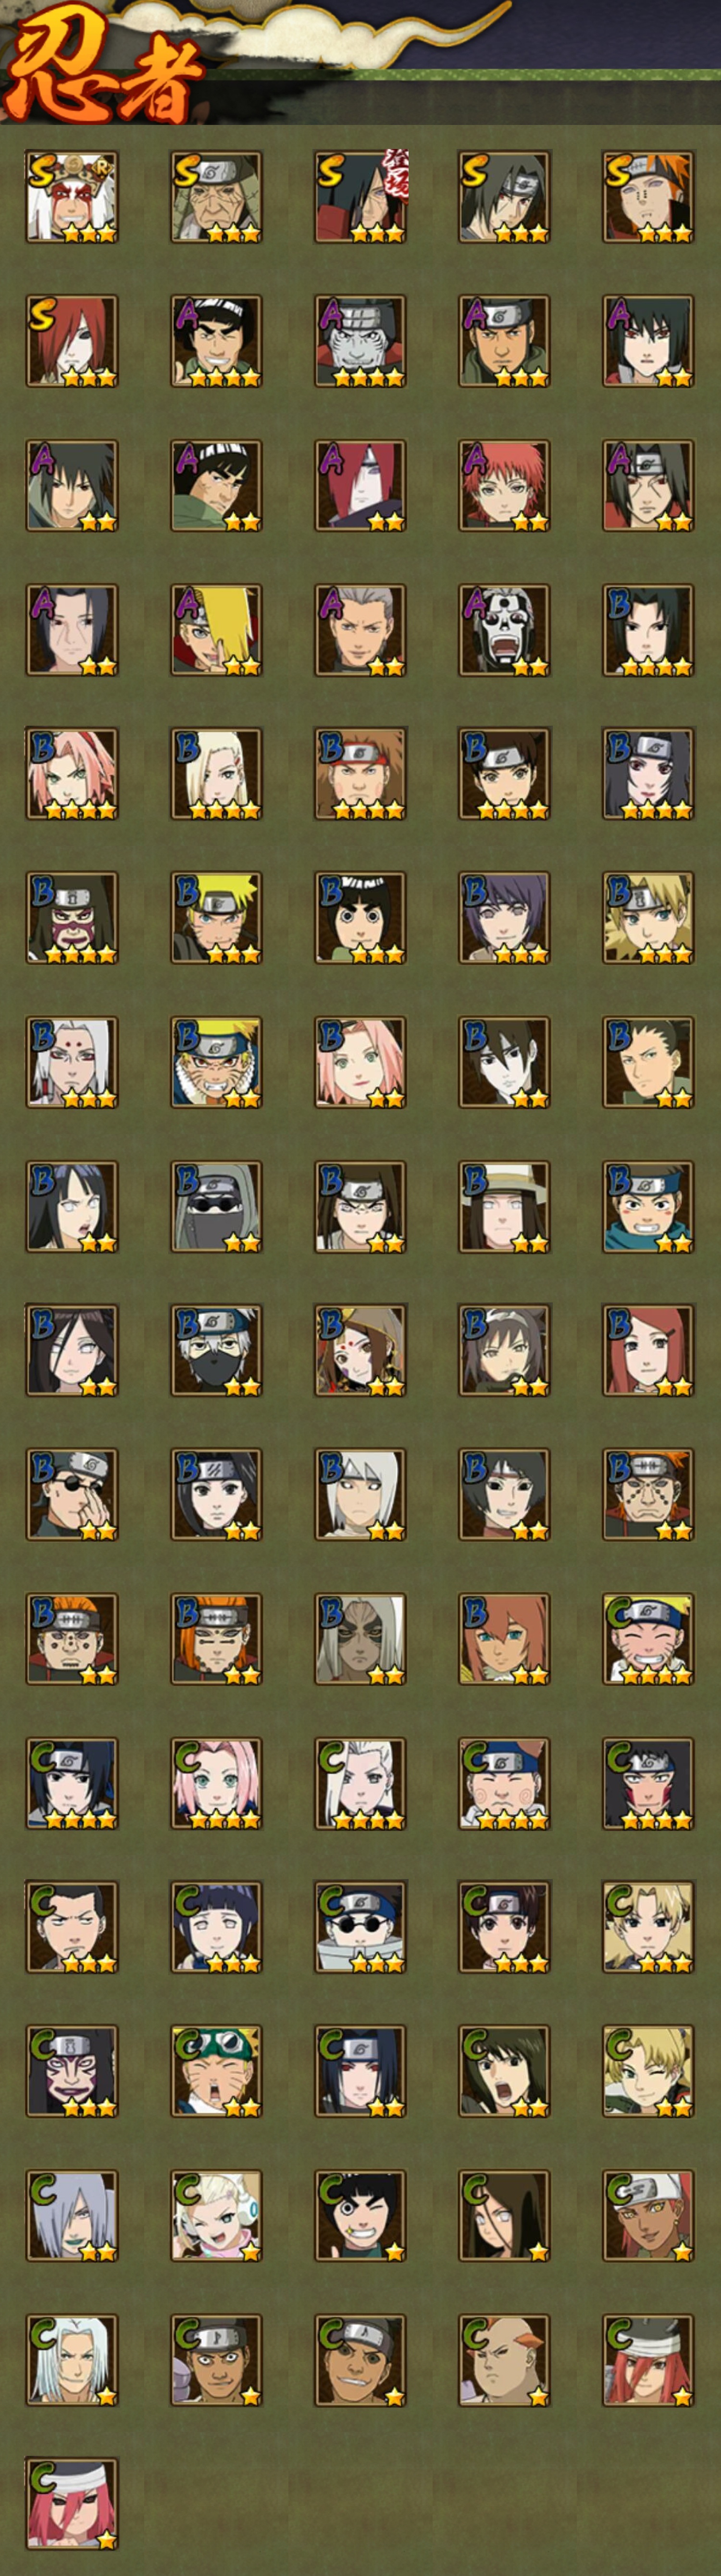Choose the B-rank Ebisu with sunglasses
This screenshot has height=2576, width=721.
click(x=72, y=1494)
